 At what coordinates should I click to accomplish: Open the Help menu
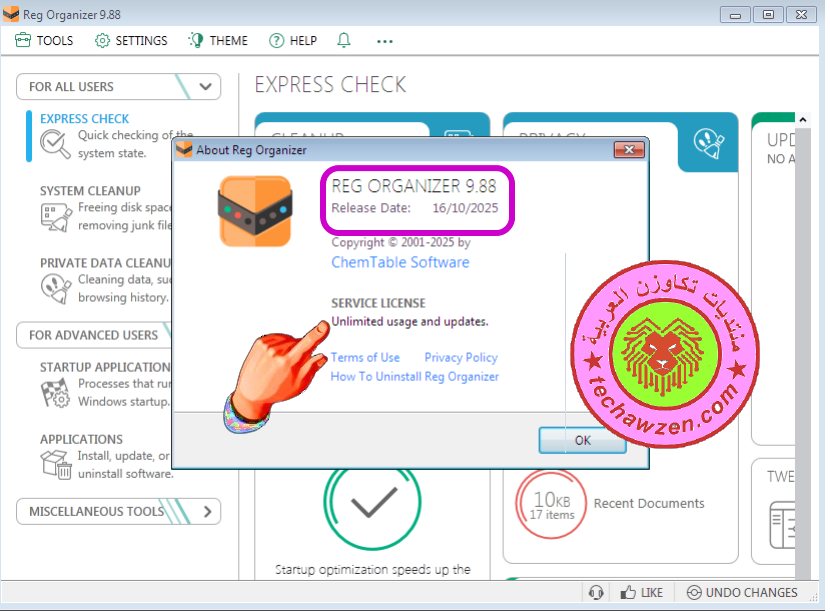[293, 41]
